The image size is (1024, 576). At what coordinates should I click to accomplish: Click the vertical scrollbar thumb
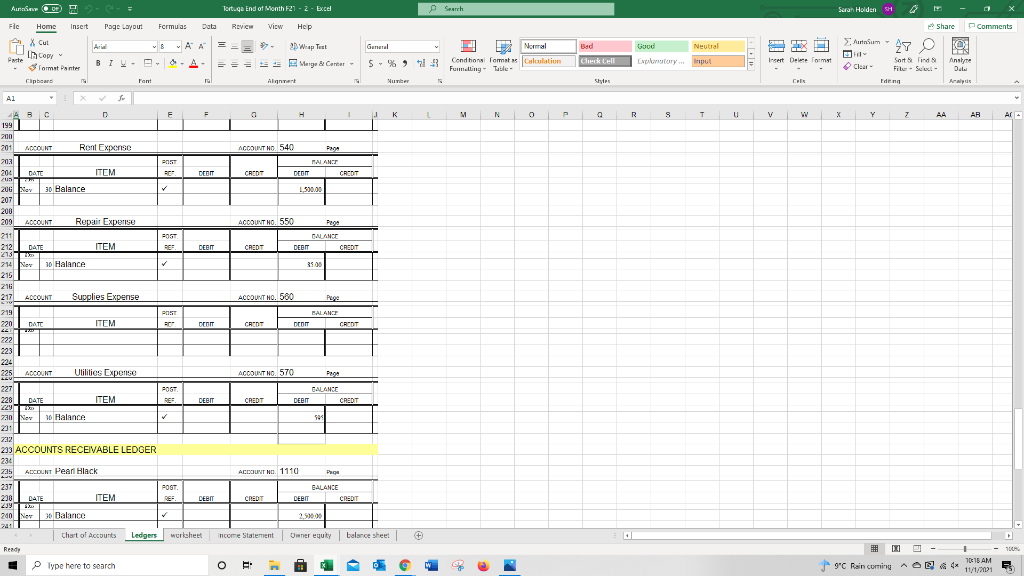tap(1018, 440)
